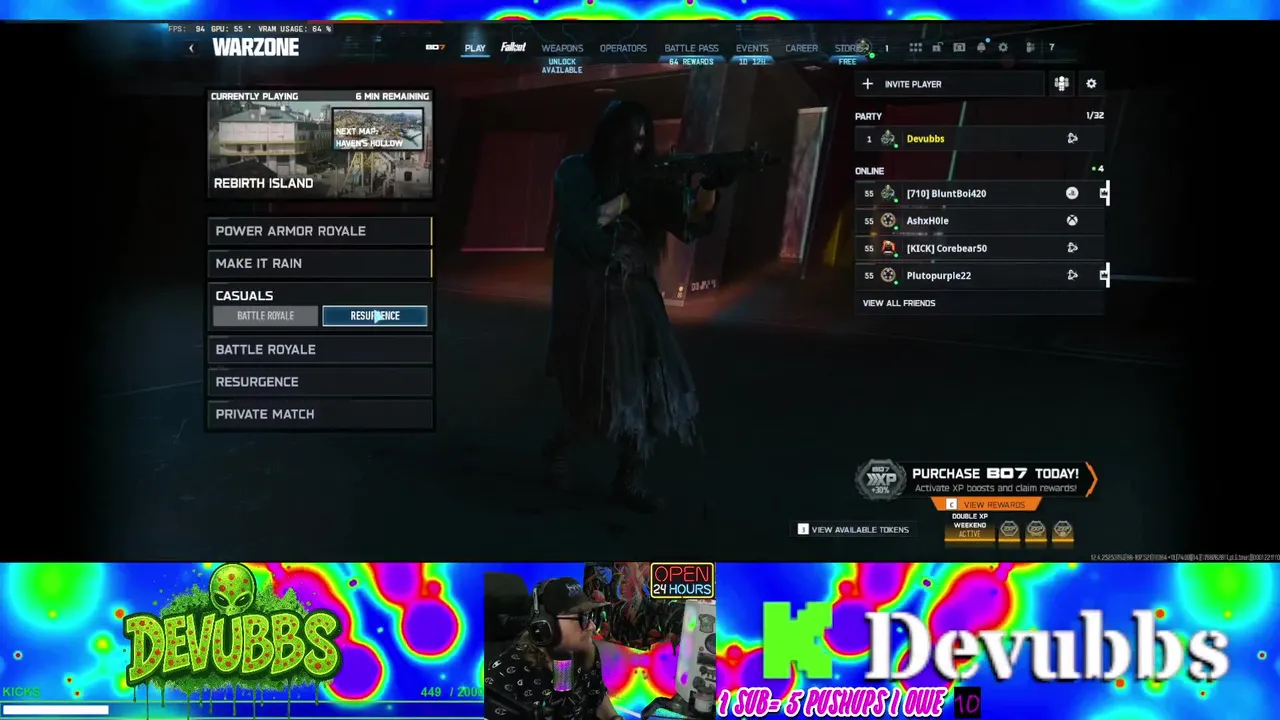Image resolution: width=1280 pixels, height=720 pixels.
Task: Choose the Resurgence playlist
Action: click(320, 382)
